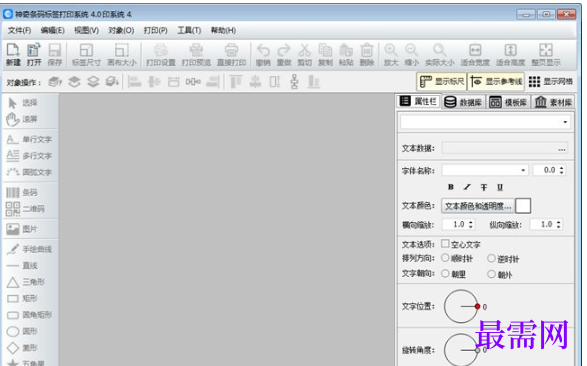This screenshot has width=587, height=366.
Task: Select the 选择 selection arrow tool
Action: 22,103
